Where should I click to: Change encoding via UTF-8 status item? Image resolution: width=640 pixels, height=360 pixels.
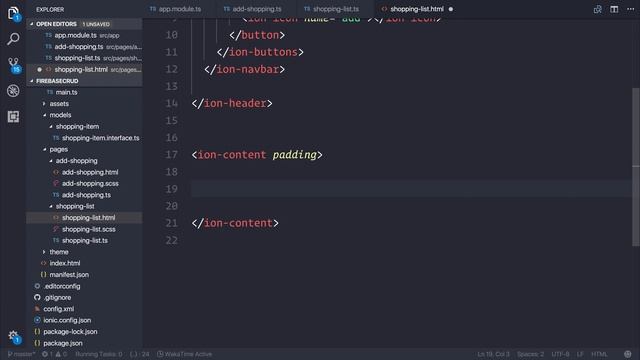click(x=560, y=354)
